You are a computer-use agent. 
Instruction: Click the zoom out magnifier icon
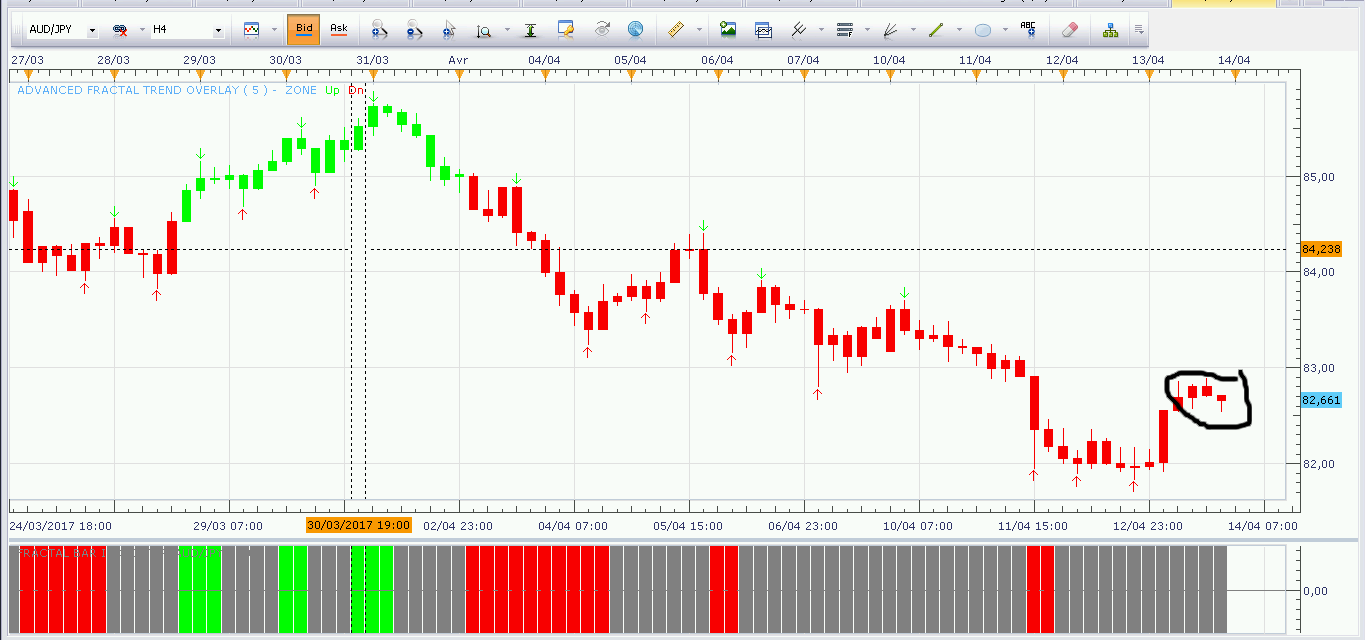[414, 30]
